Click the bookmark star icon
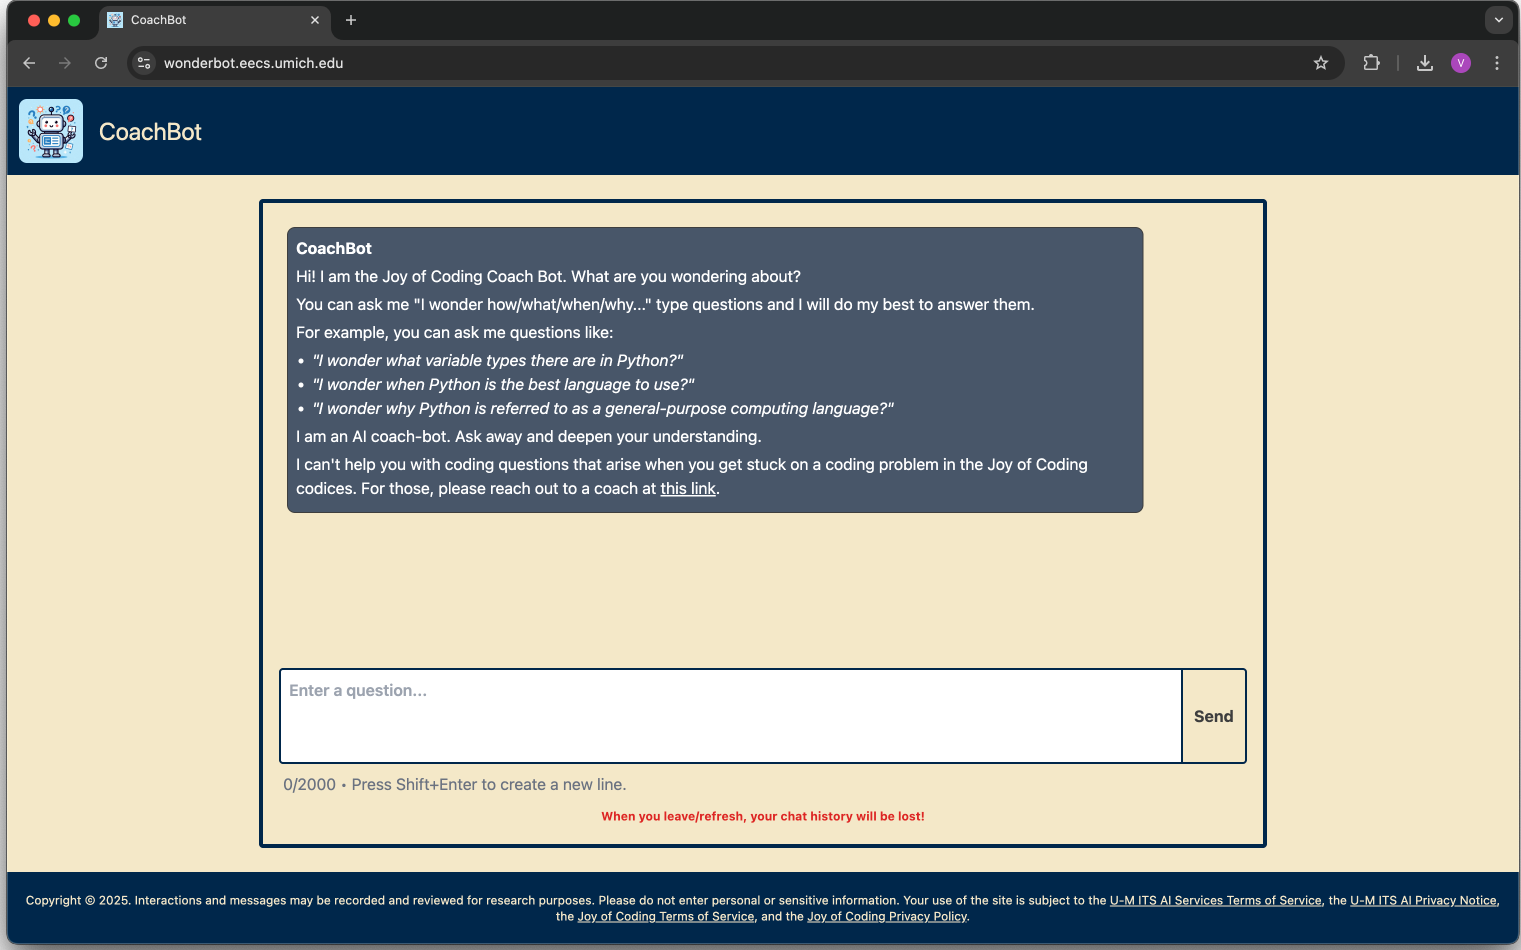The width and height of the screenshot is (1521, 950). click(1320, 62)
